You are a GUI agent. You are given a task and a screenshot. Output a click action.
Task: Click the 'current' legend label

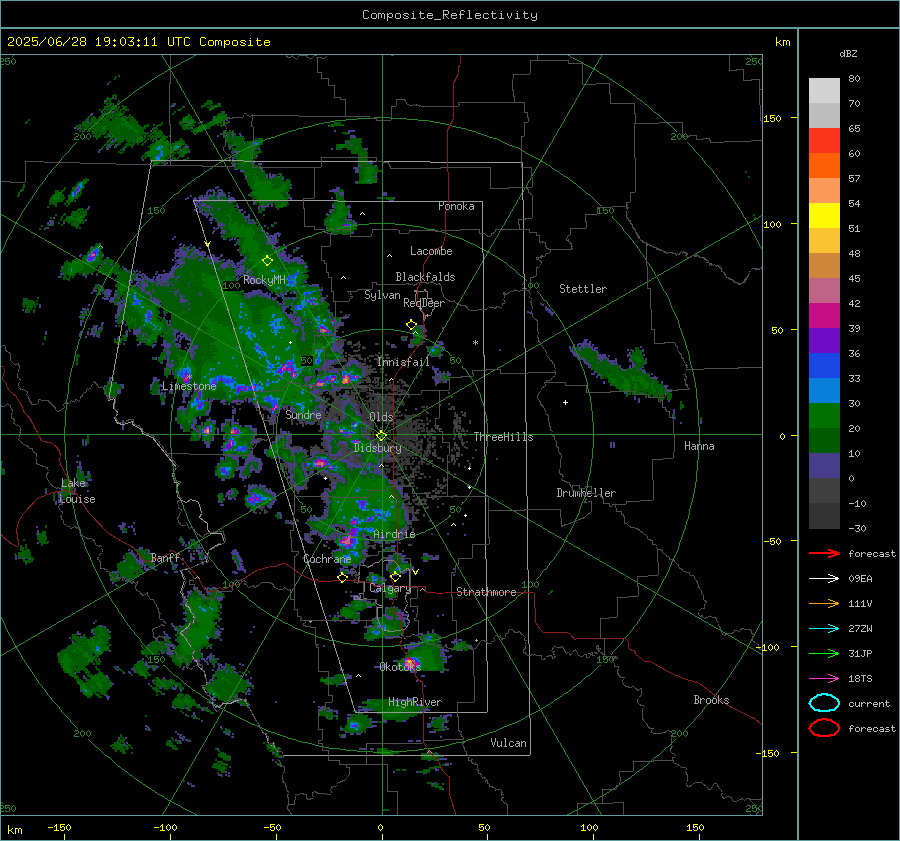869,703
